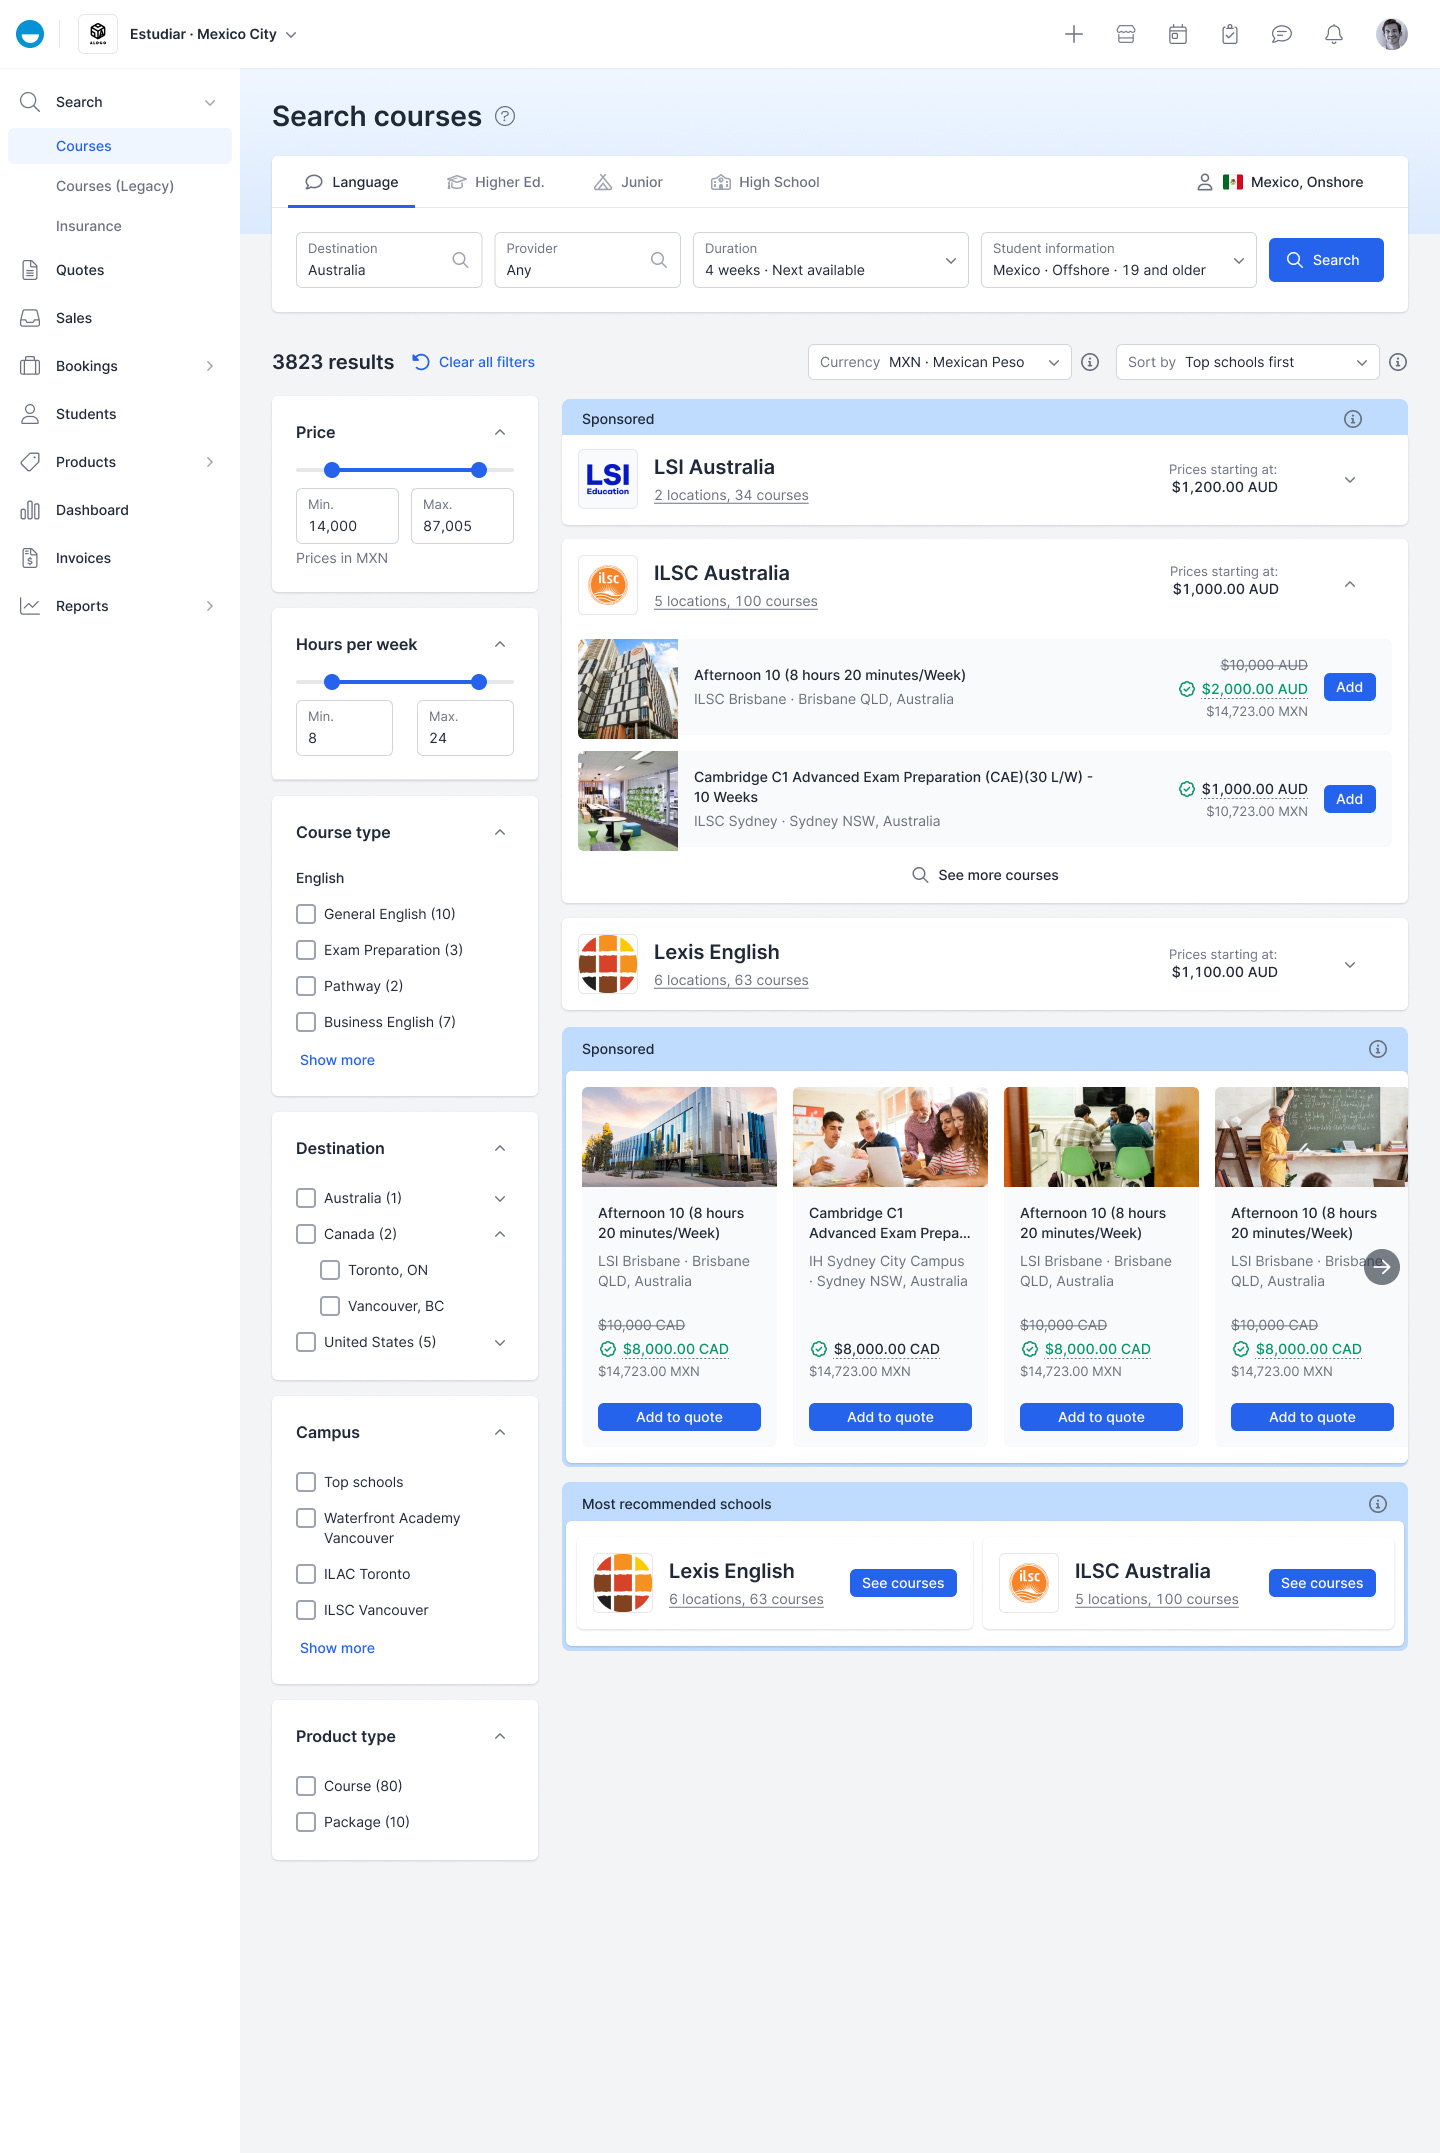Image resolution: width=1440 pixels, height=2153 pixels.
Task: Open the calendar icon in top bar
Action: pos(1178,34)
